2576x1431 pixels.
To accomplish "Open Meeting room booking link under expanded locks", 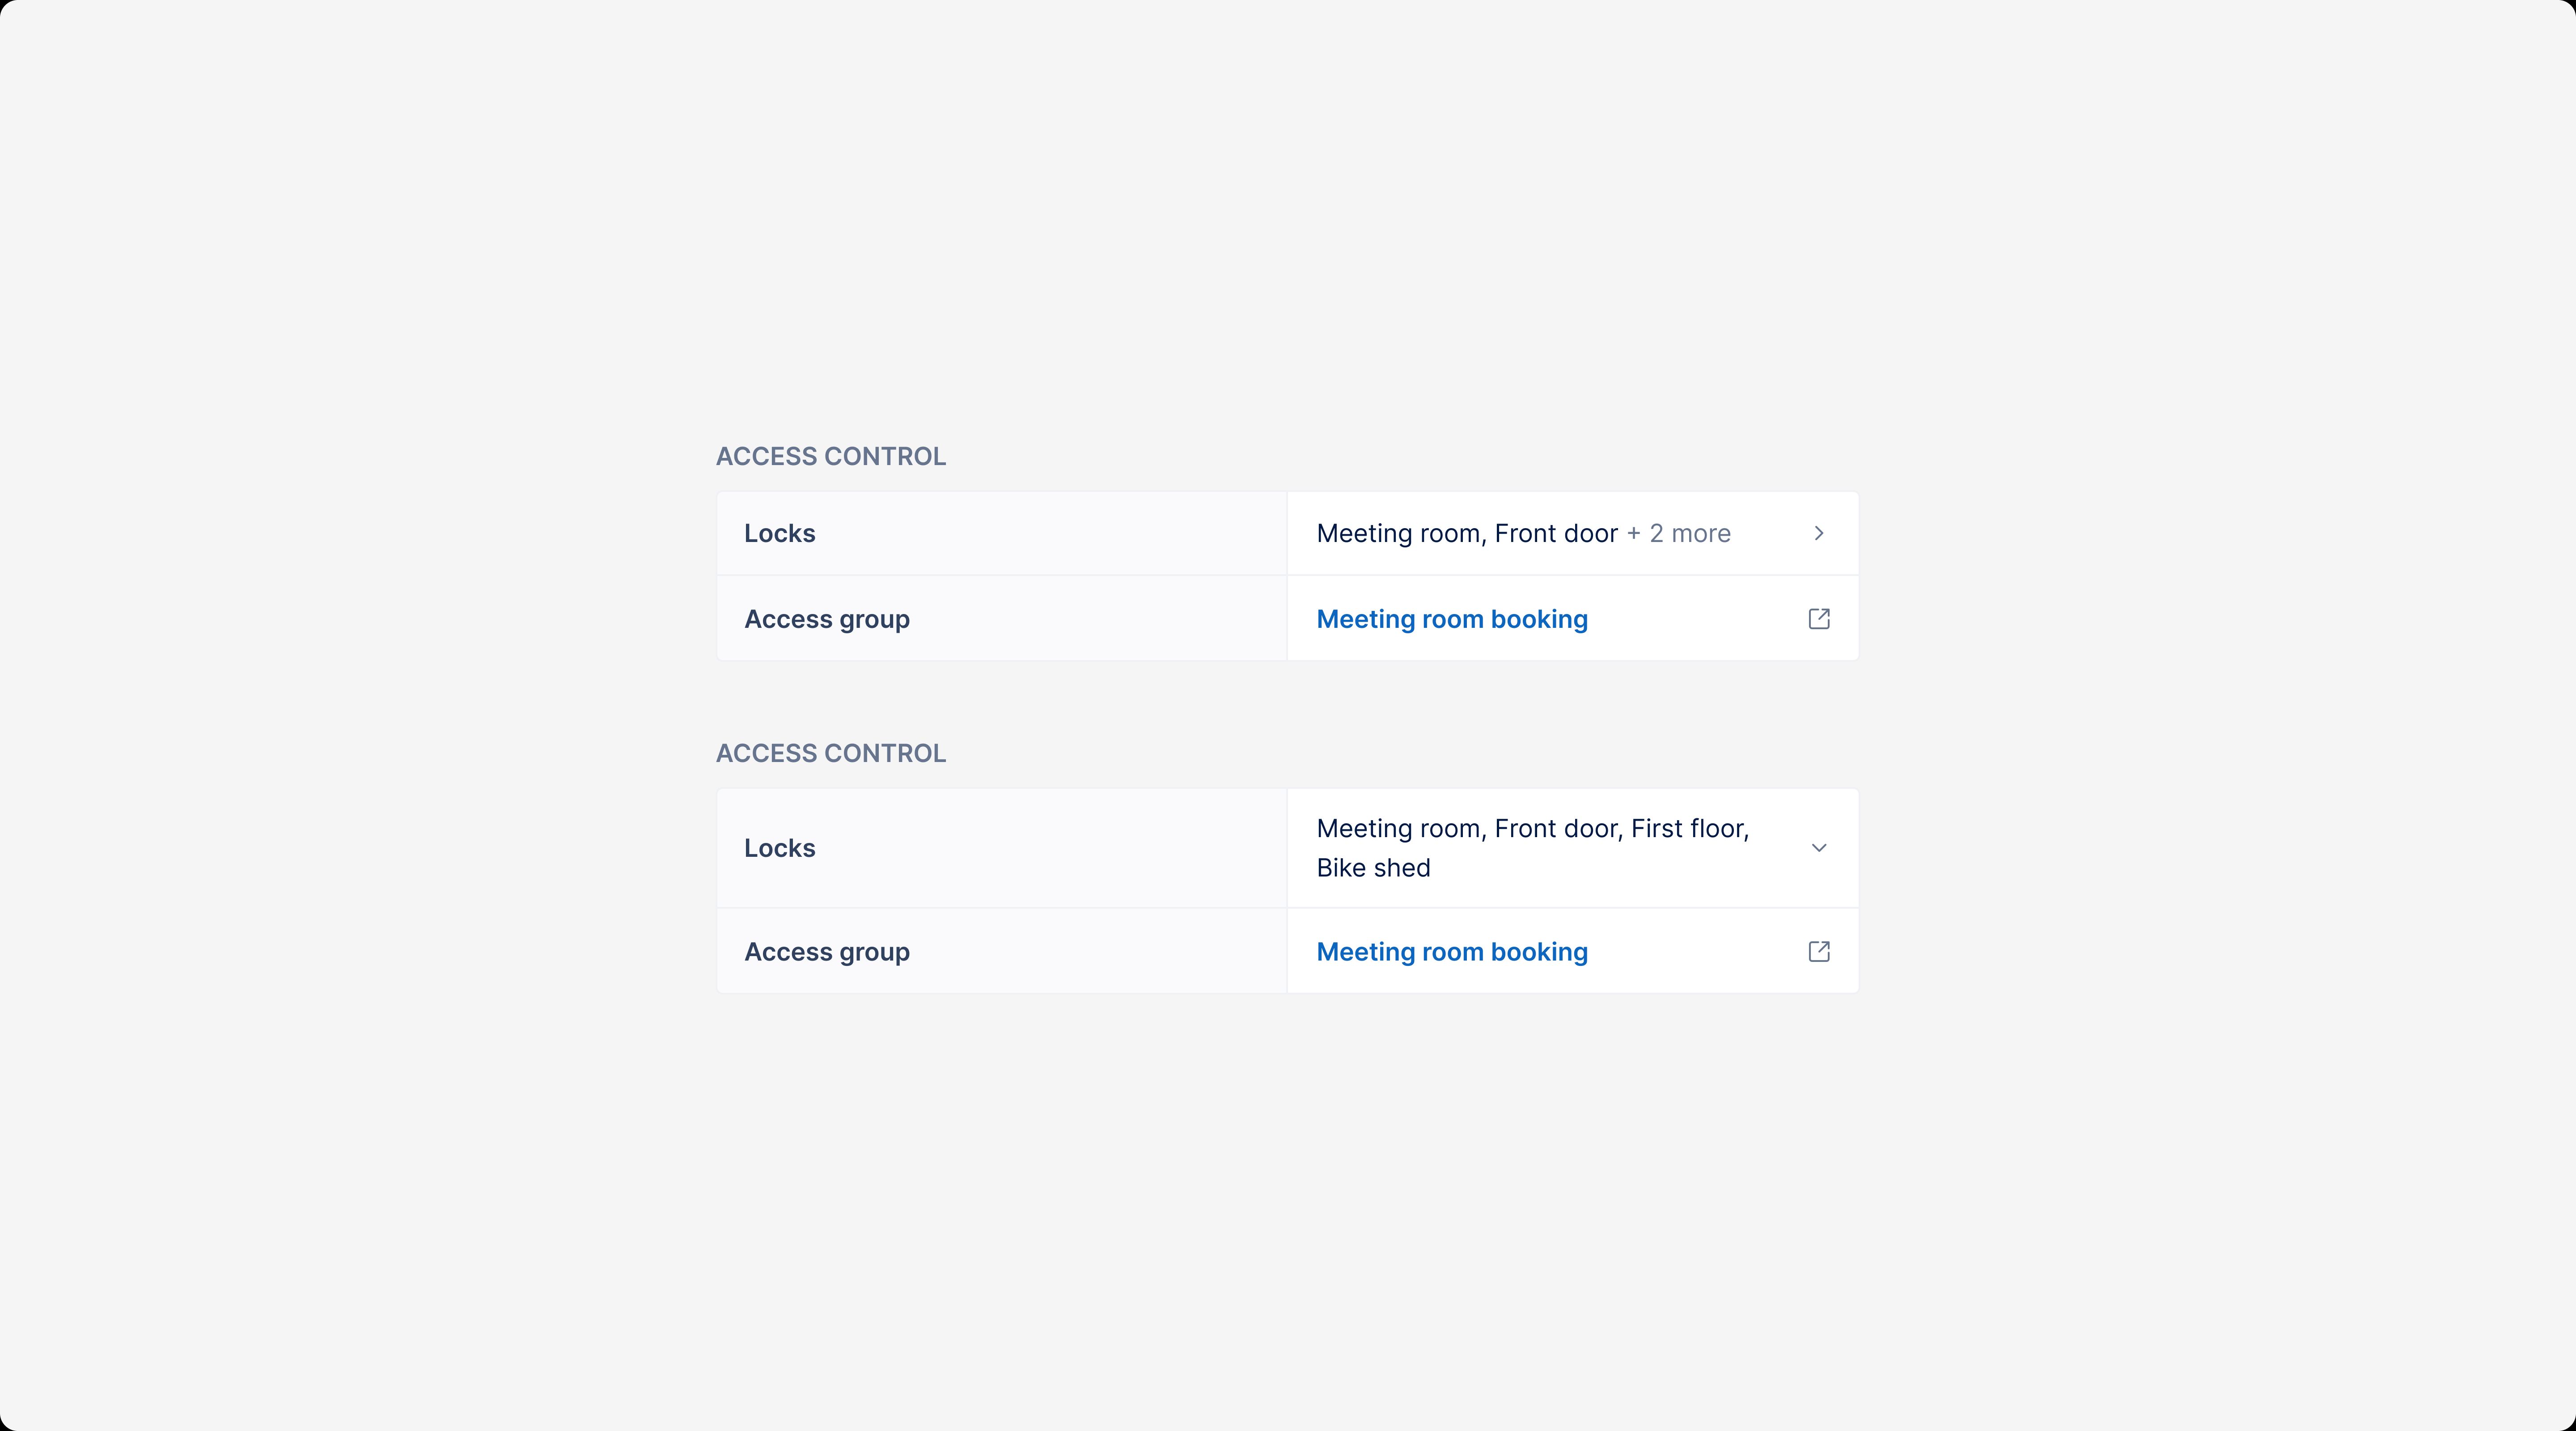I will click(x=1451, y=951).
